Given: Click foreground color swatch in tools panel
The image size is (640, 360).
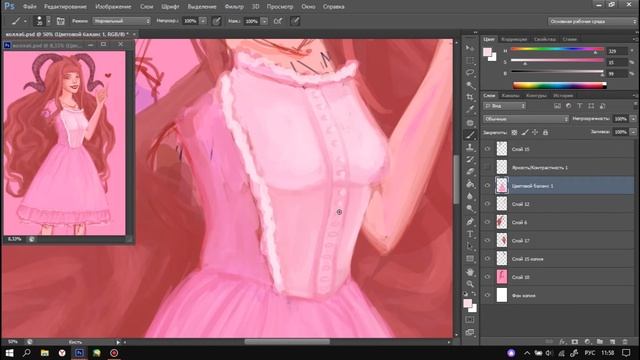Looking at the screenshot, I should coord(468,303).
